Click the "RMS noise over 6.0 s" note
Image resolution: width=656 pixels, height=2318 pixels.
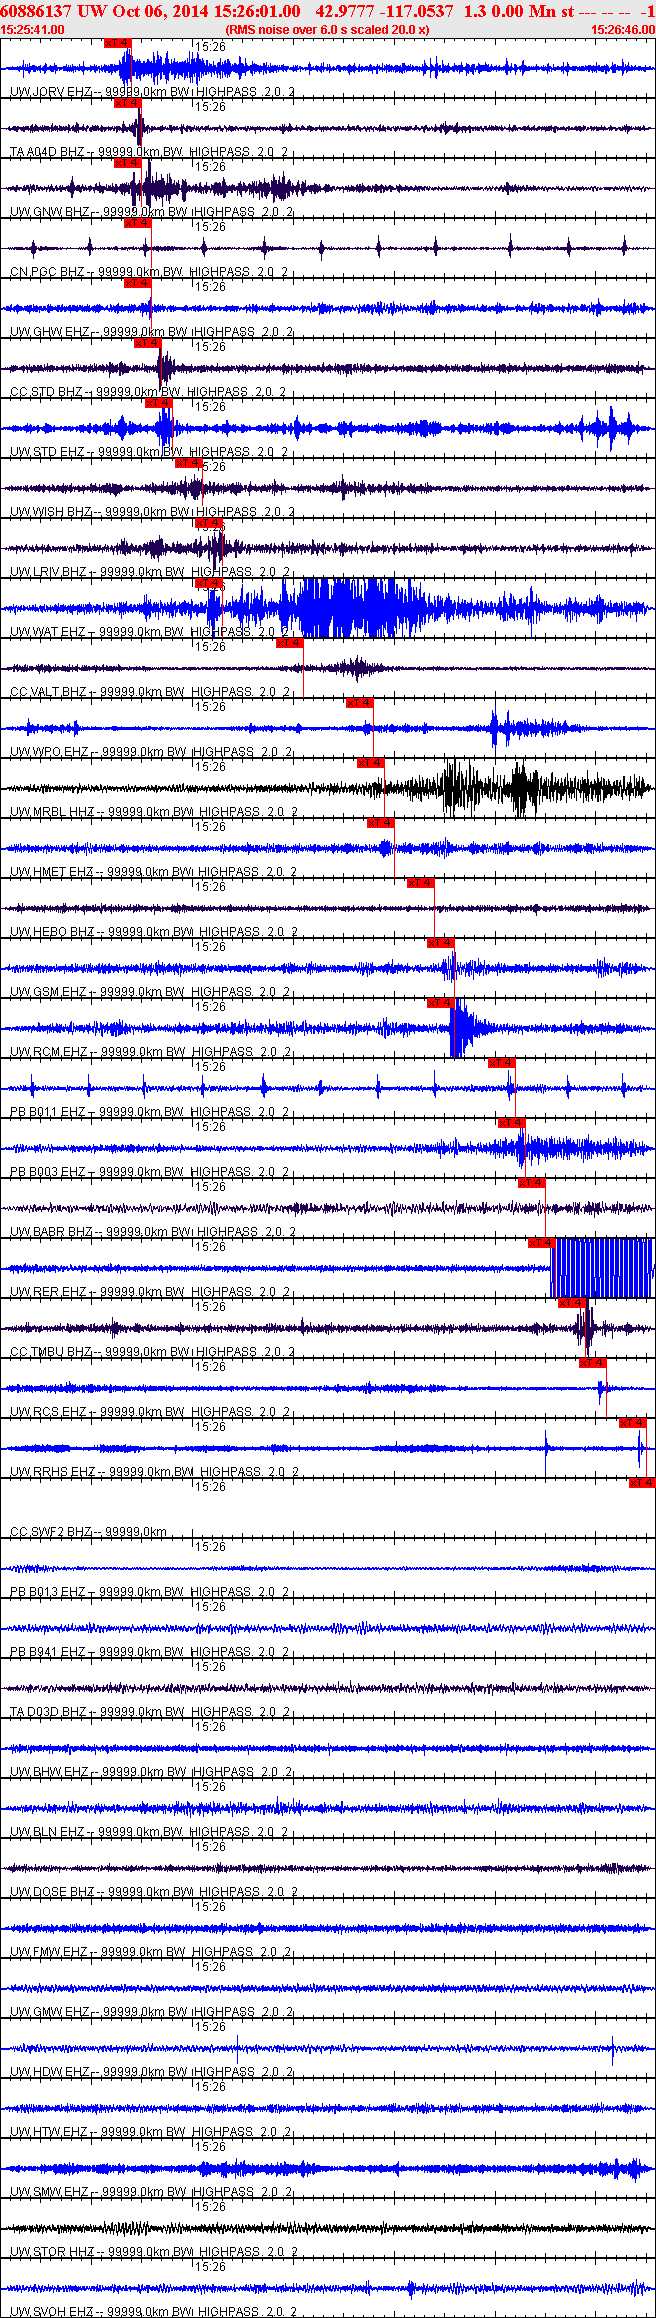[328, 30]
